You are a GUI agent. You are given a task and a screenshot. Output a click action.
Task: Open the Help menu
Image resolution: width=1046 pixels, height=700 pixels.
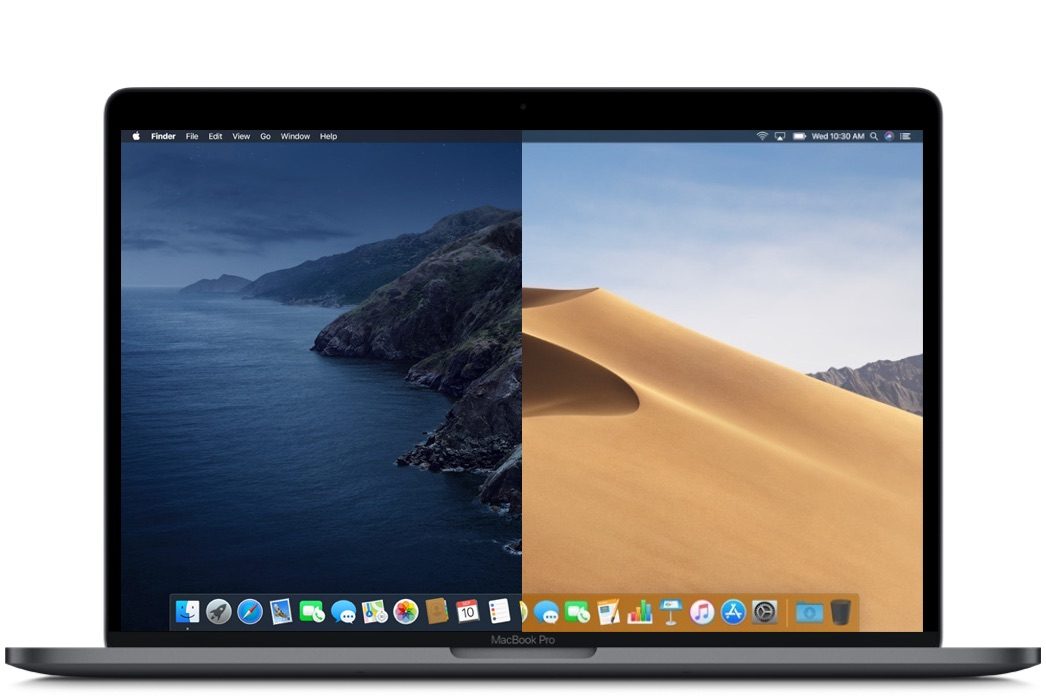pos(328,136)
